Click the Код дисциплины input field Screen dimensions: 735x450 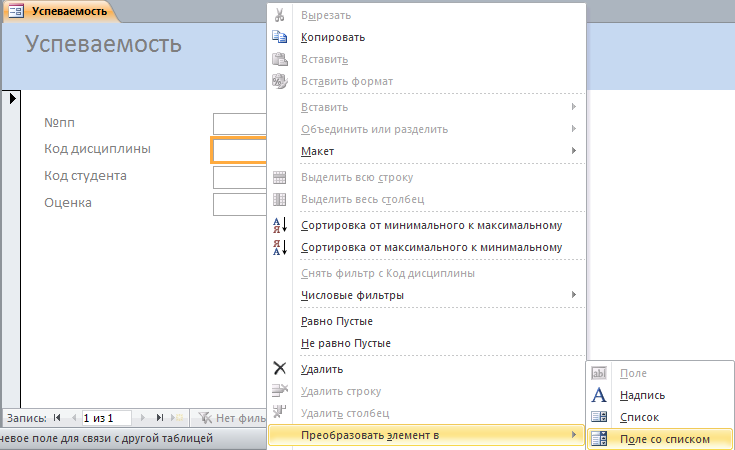(x=239, y=150)
